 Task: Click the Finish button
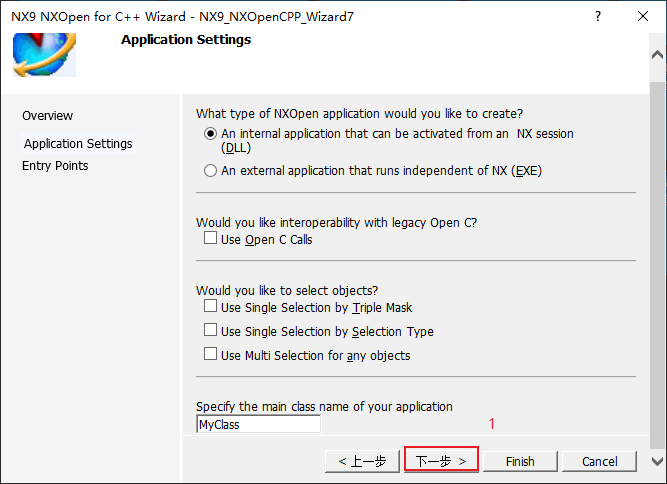pyautogui.click(x=520, y=461)
